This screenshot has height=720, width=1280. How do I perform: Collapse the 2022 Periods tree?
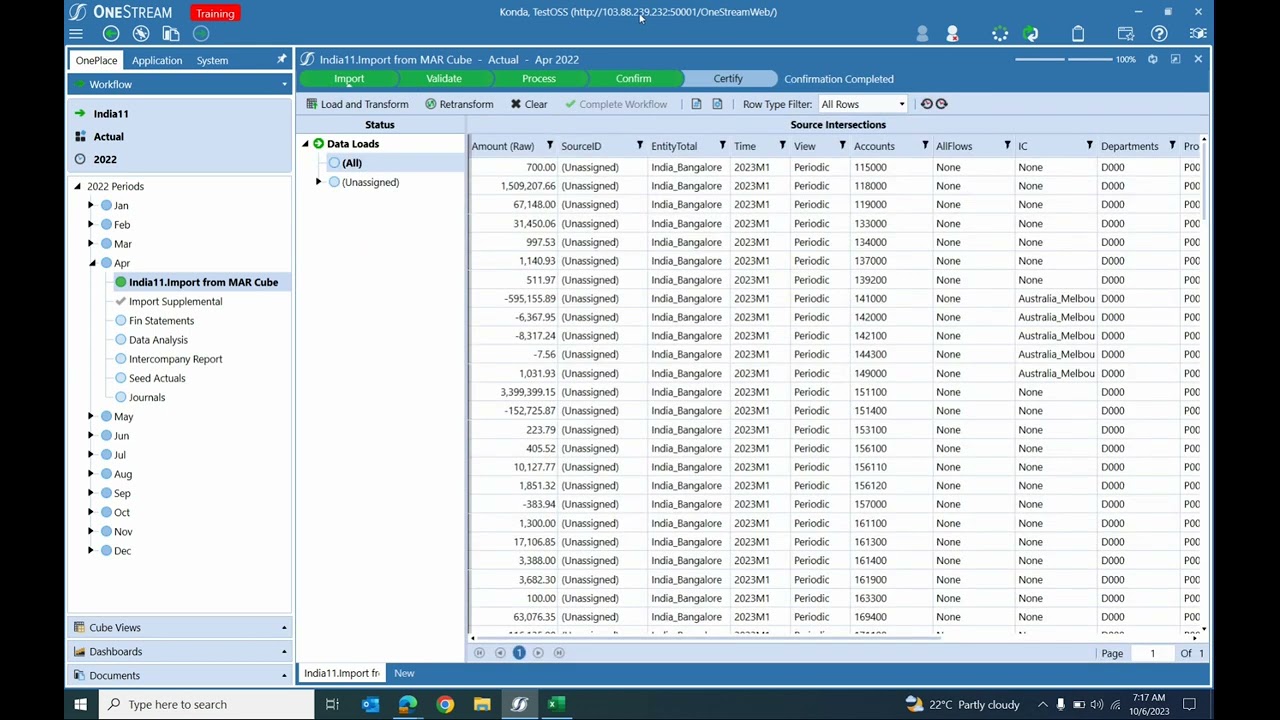tap(77, 186)
